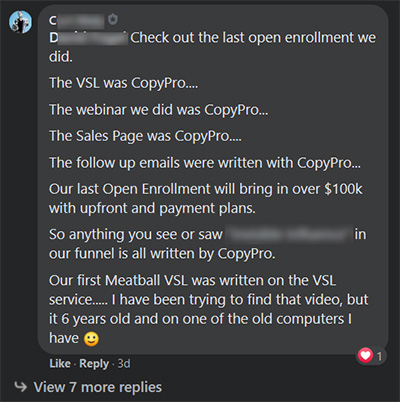Click the badge icon beside commenter name
The width and height of the screenshot is (400, 402).
pyautogui.click(x=113, y=19)
